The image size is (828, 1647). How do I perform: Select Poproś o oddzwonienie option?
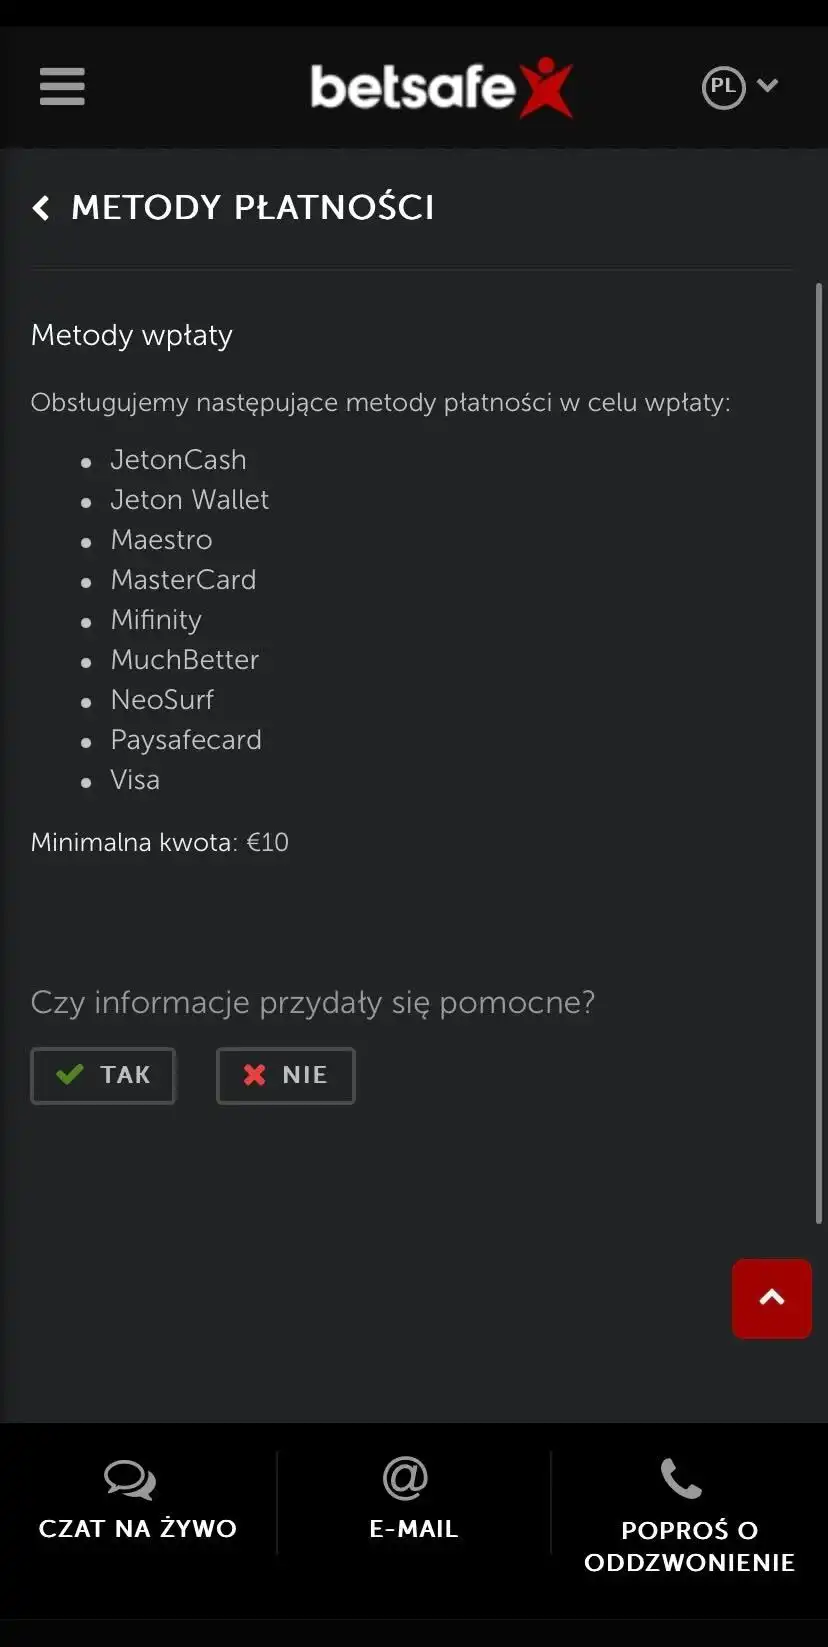coord(689,1546)
